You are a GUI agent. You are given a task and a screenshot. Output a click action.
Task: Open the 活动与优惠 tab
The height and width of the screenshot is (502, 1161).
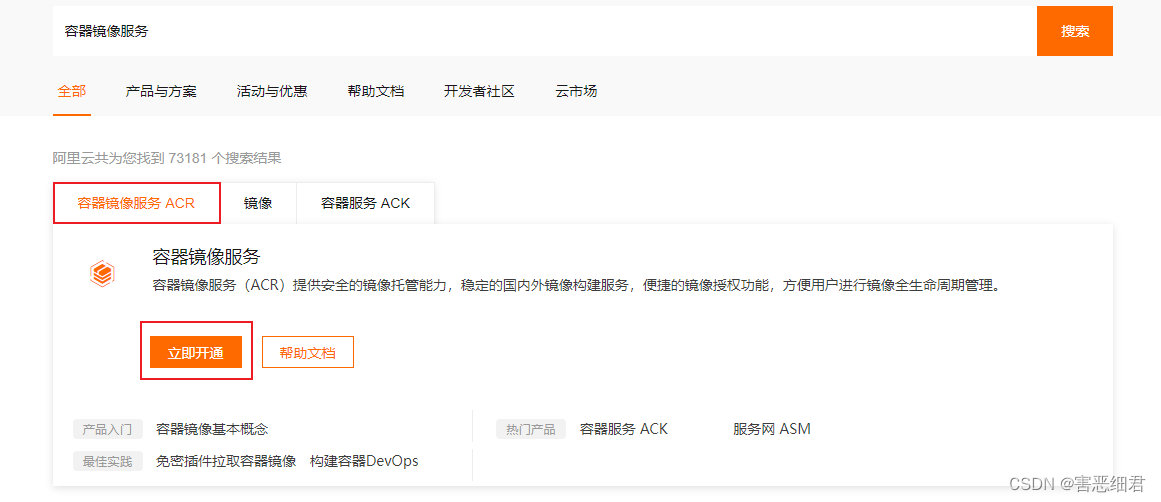click(272, 92)
